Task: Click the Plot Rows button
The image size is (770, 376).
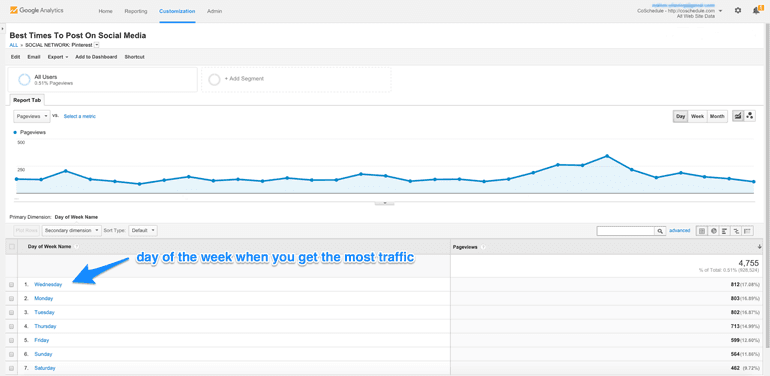Action: click(27, 230)
